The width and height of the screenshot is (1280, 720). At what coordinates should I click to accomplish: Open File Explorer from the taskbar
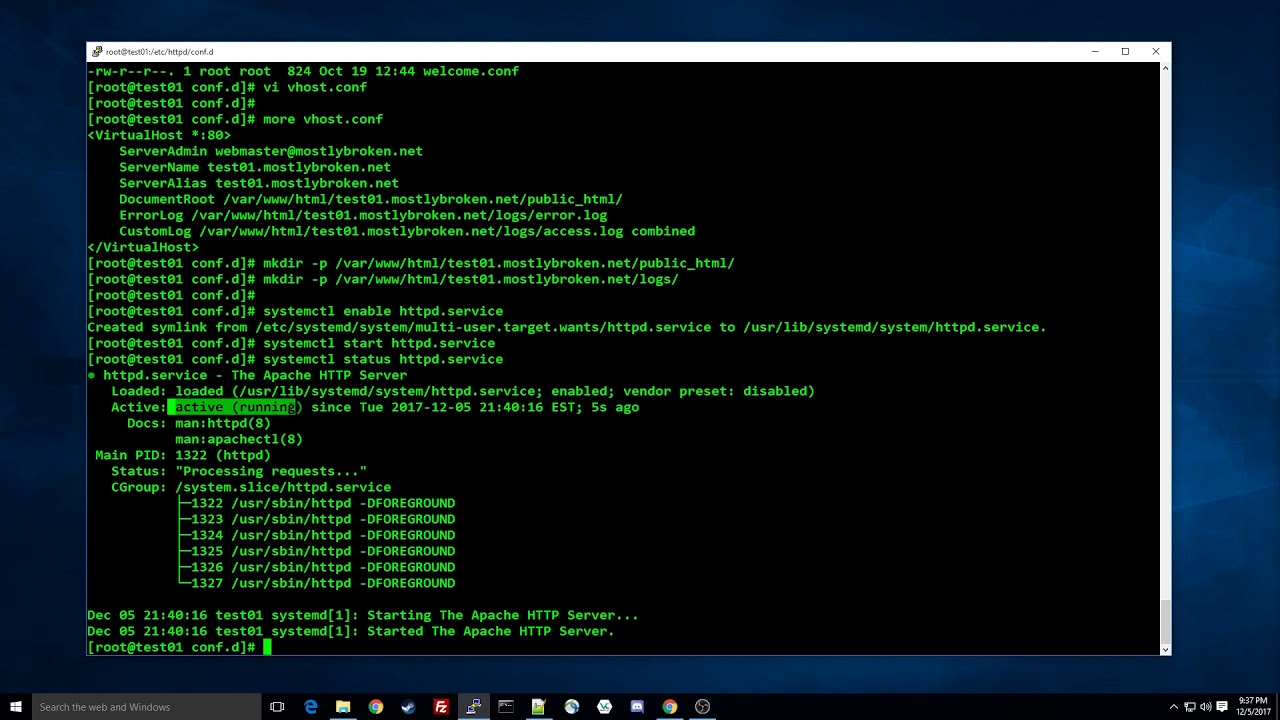[343, 707]
